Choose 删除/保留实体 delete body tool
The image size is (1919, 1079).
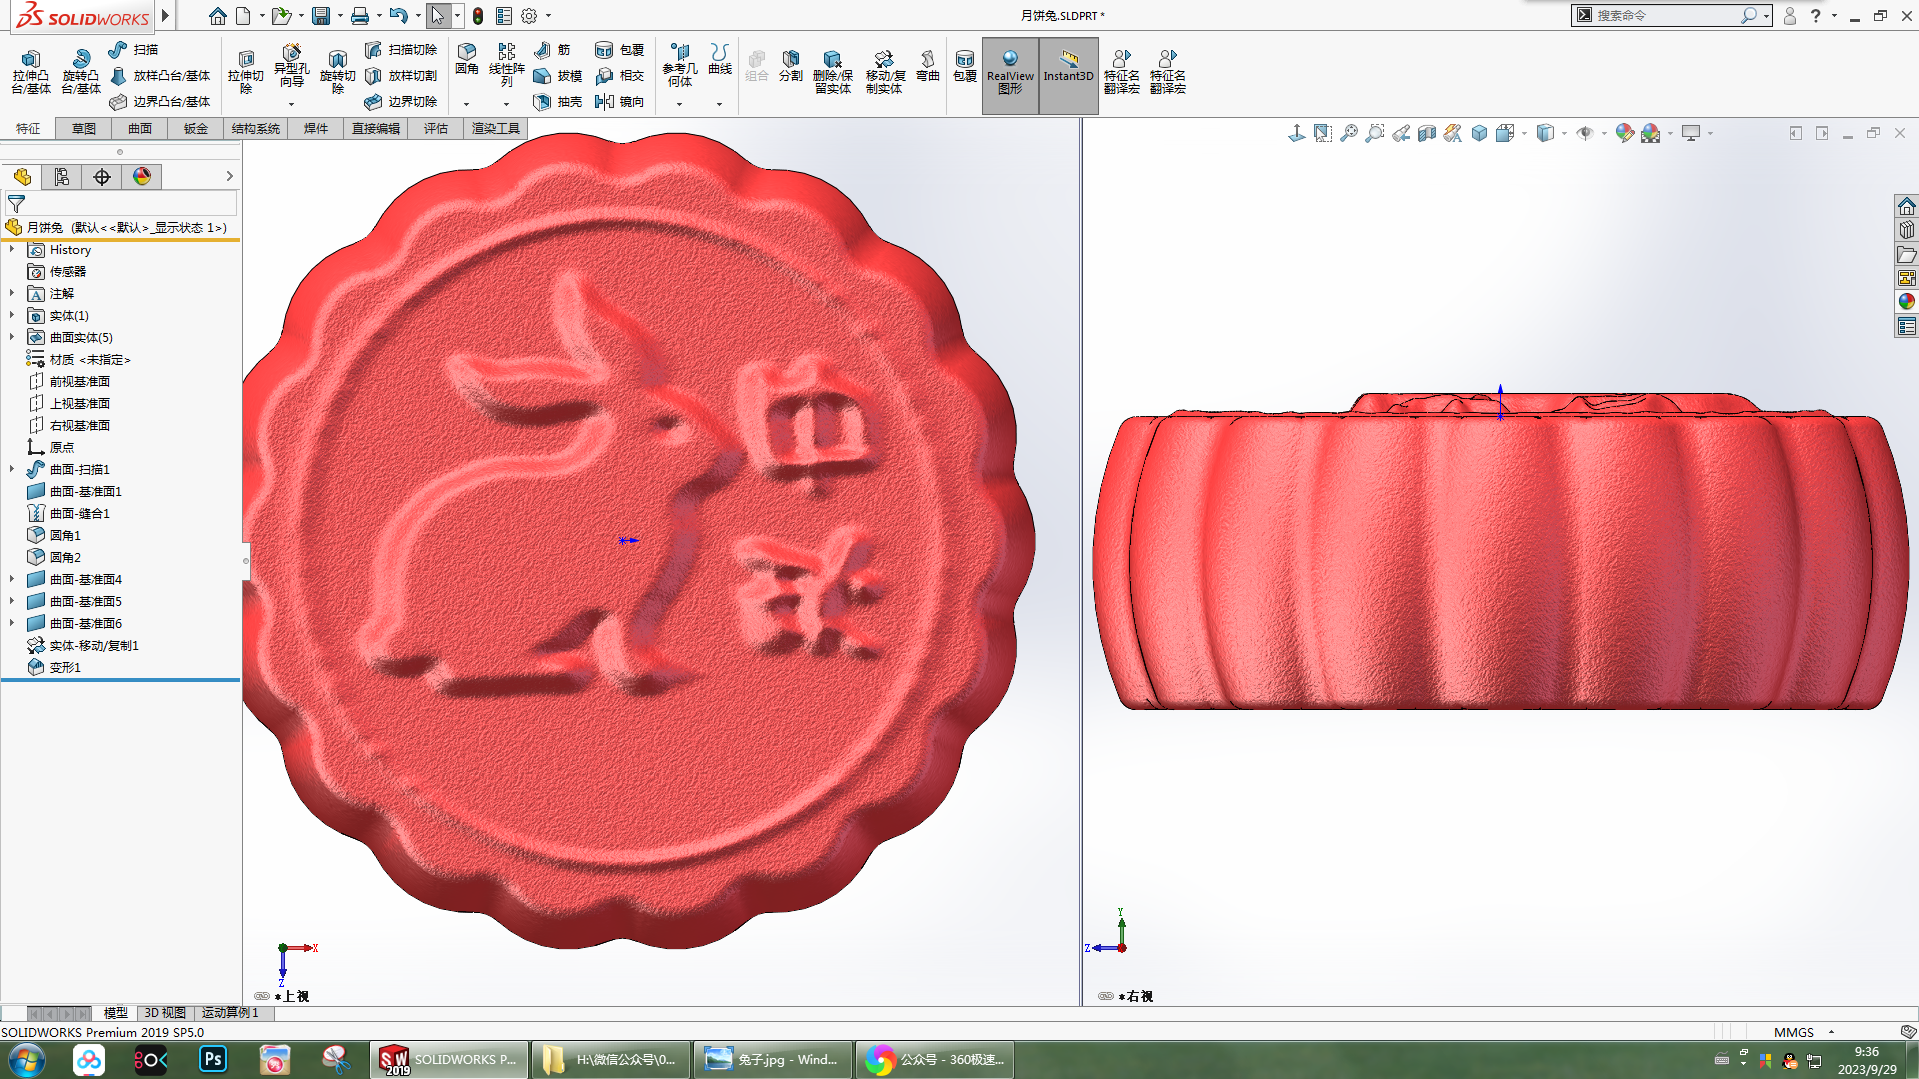pyautogui.click(x=833, y=72)
